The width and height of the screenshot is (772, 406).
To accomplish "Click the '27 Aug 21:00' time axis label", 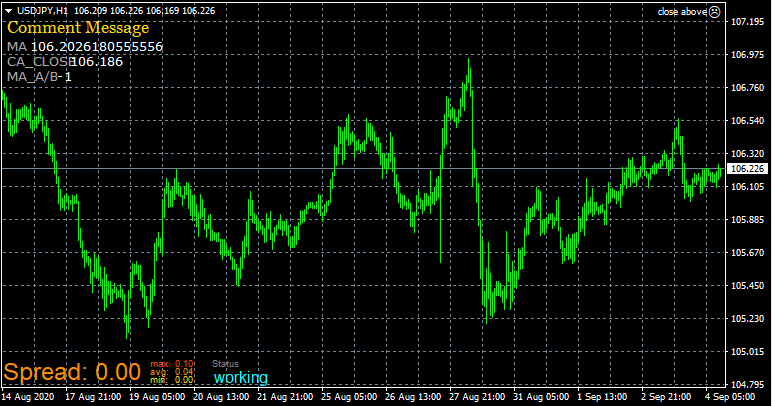I will point(477,397).
